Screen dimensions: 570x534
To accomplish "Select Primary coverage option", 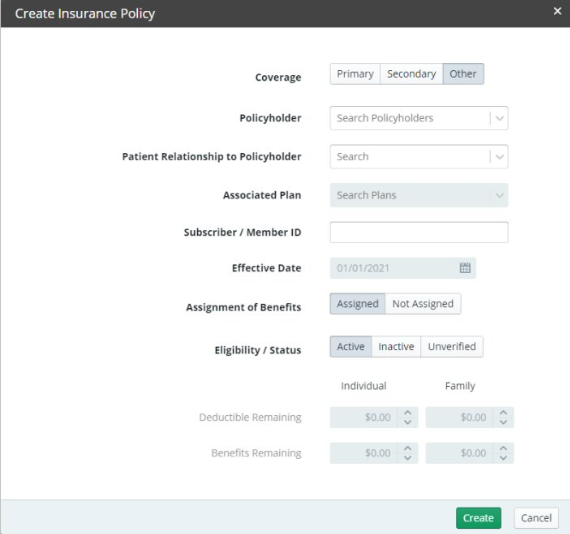I will 355,74.
